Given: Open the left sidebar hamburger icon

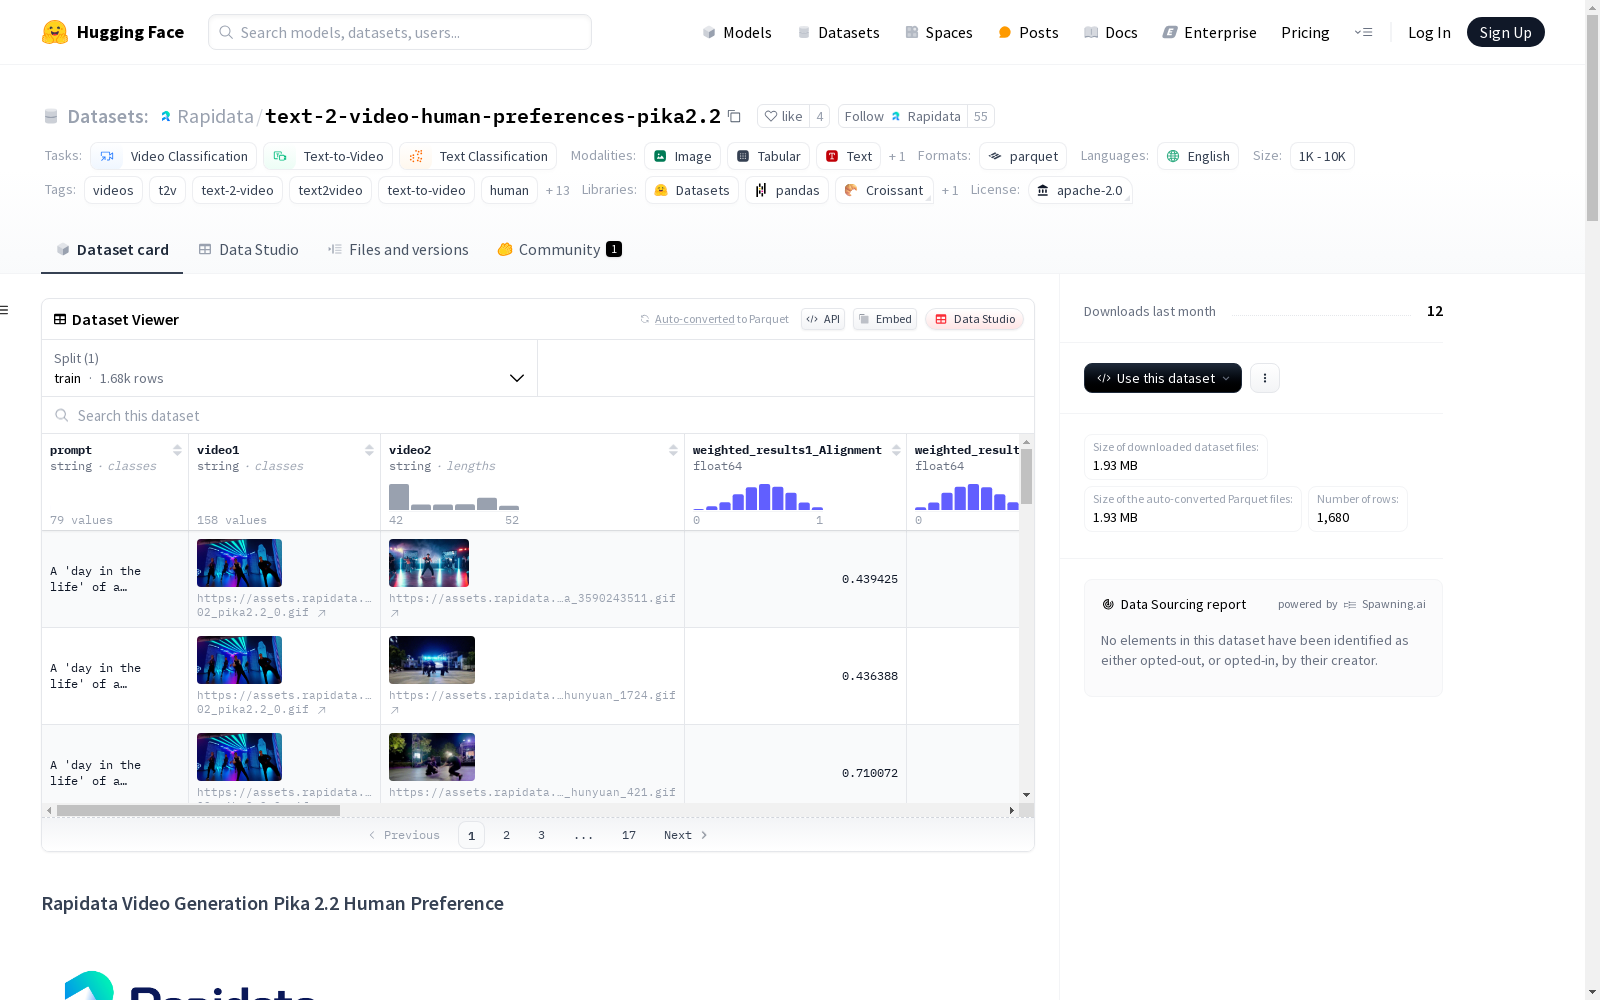Looking at the screenshot, I should point(4,310).
